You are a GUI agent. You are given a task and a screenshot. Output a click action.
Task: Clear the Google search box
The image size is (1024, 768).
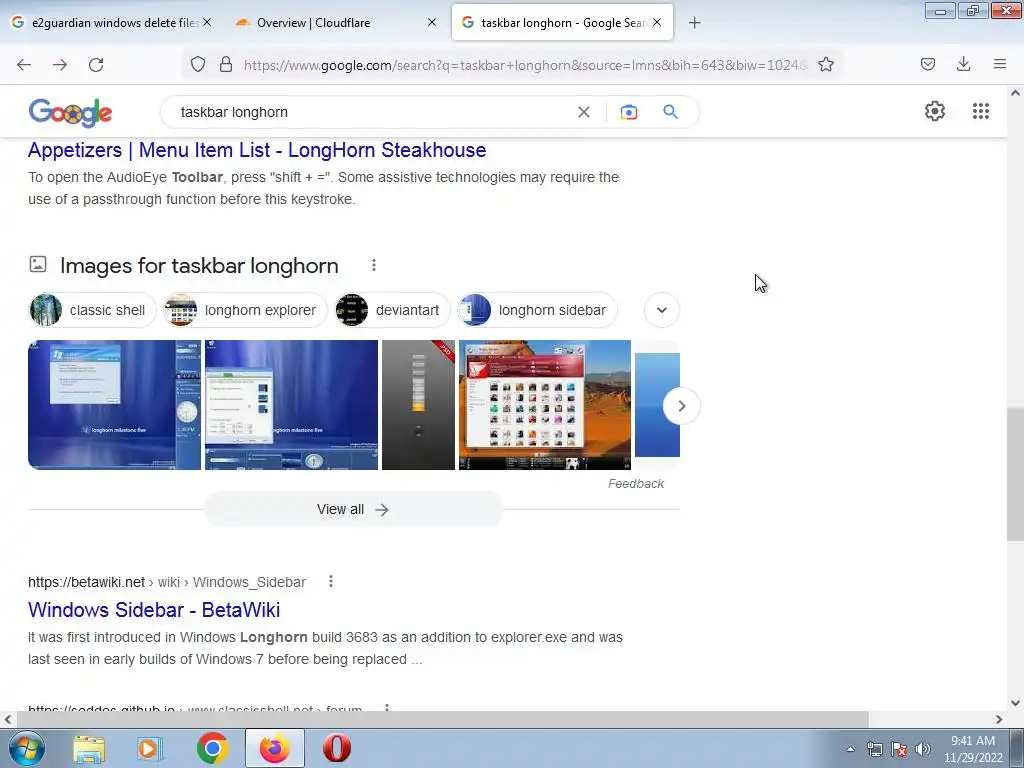point(584,112)
